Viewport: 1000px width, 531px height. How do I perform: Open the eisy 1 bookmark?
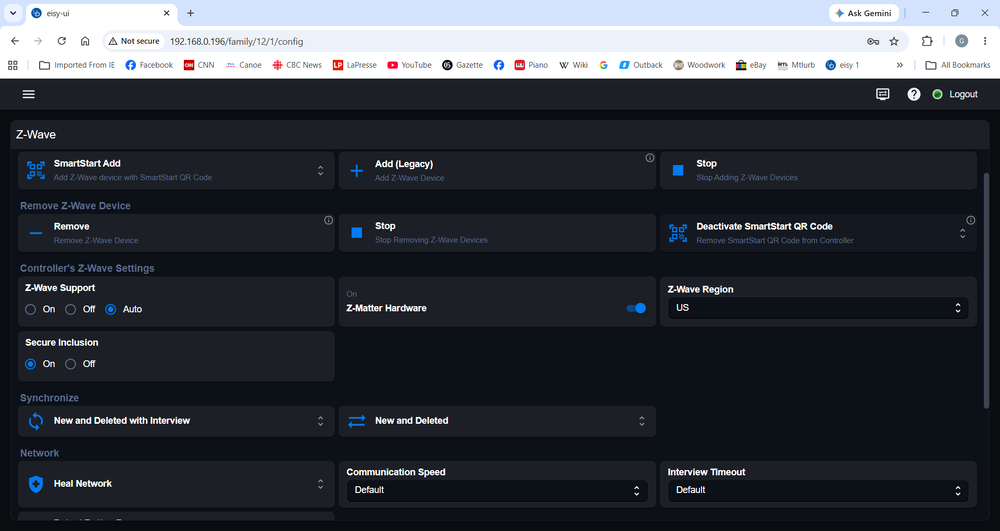(842, 65)
